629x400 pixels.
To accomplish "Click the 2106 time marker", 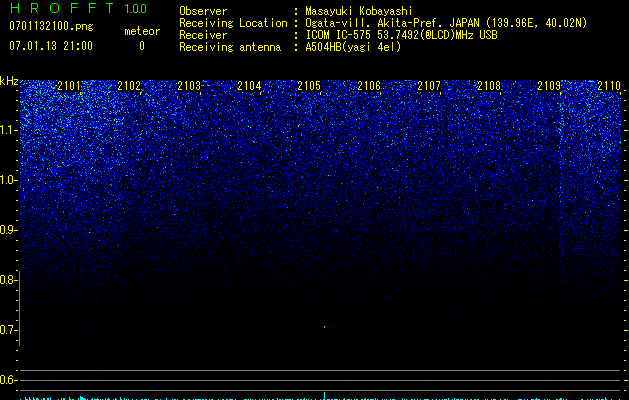I will pyautogui.click(x=369, y=86).
